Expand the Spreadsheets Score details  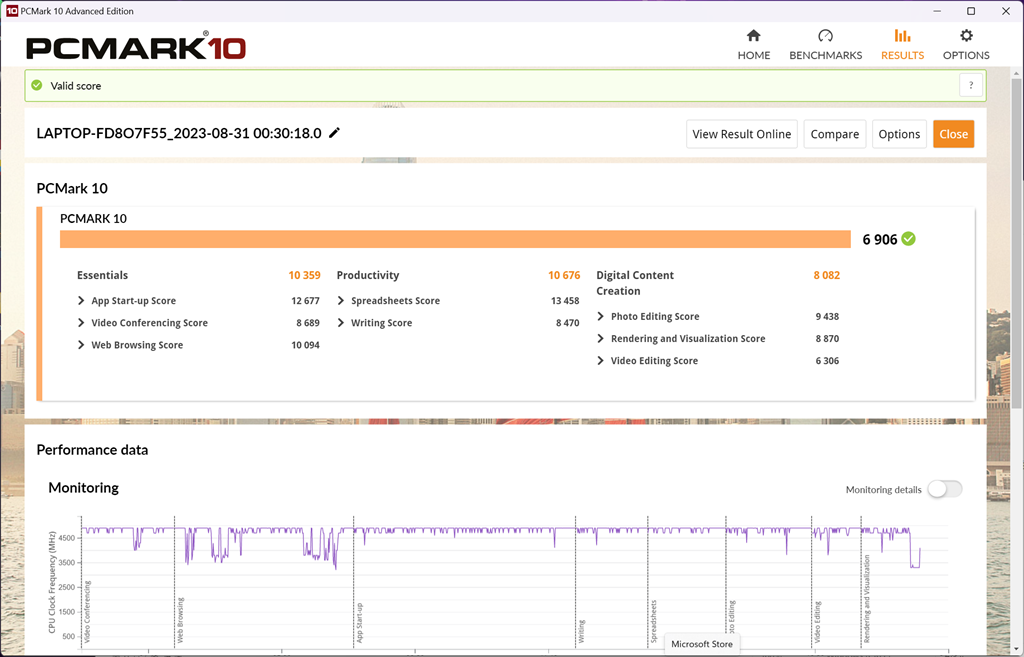341,301
